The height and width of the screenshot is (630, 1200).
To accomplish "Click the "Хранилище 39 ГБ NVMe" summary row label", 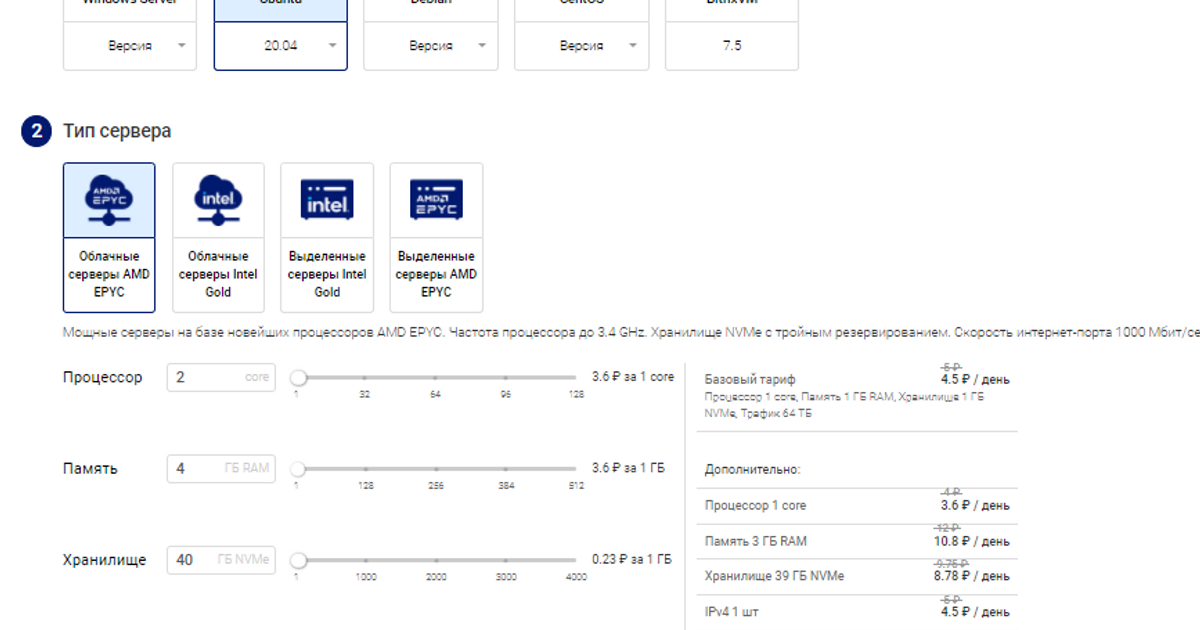I will point(774,576).
